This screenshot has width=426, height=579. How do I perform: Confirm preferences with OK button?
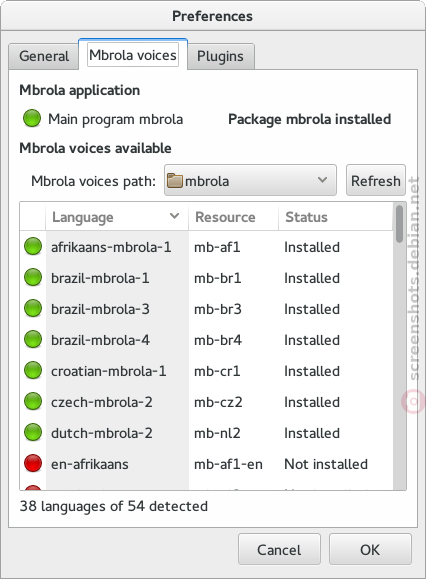click(x=370, y=549)
